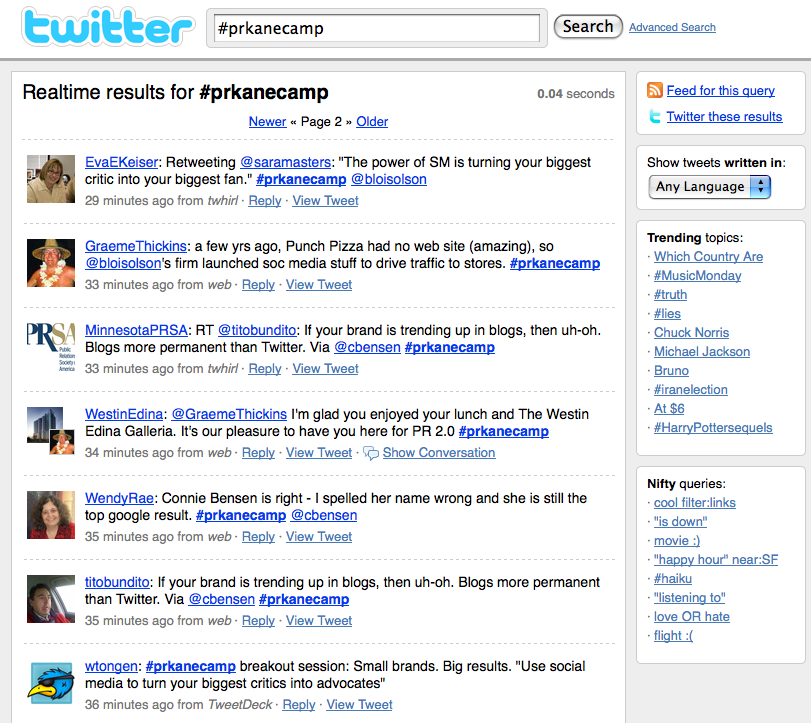The image size is (811, 723).
Task: View Tweet from GraemeThickins
Action: (x=319, y=284)
